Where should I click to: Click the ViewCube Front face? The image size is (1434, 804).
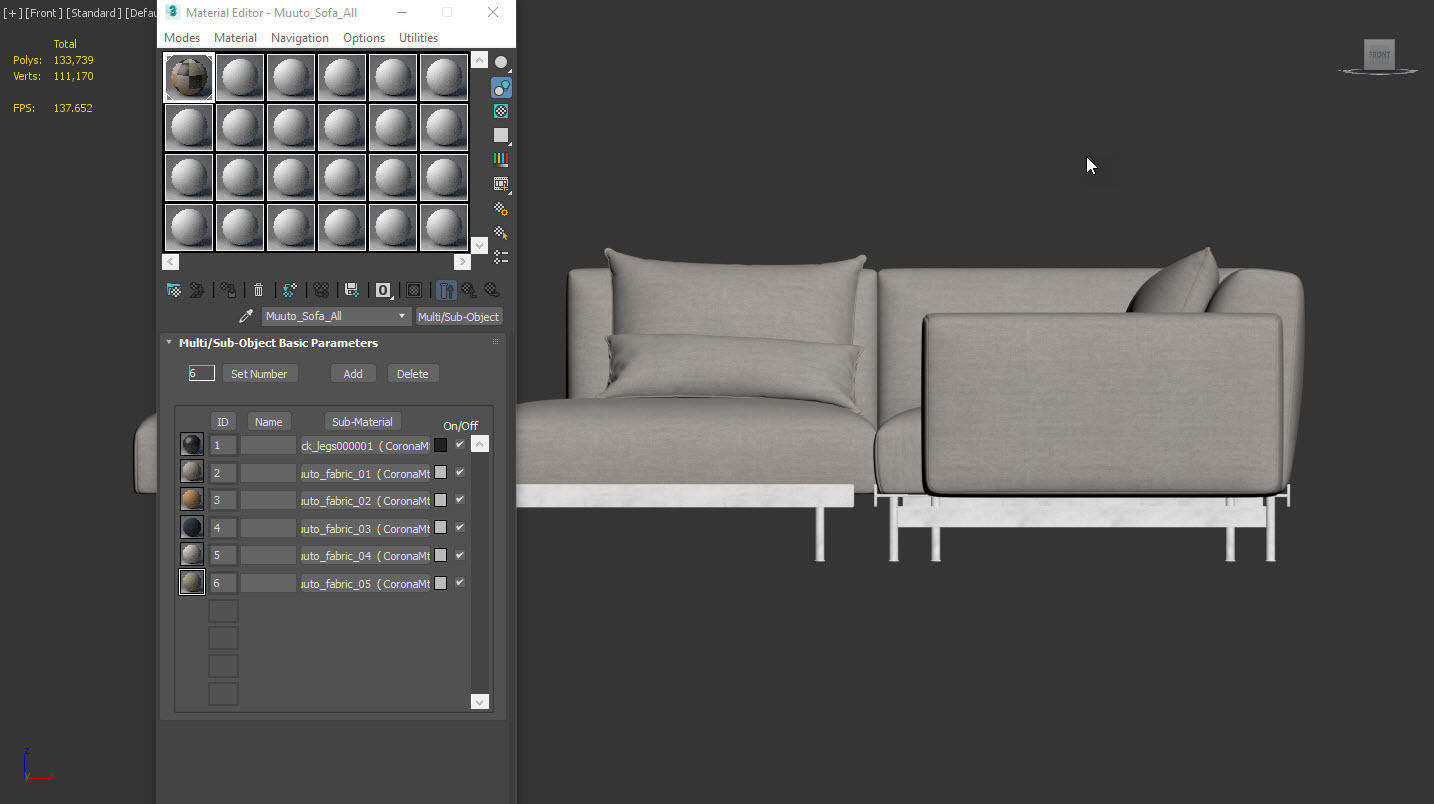pyautogui.click(x=1379, y=54)
